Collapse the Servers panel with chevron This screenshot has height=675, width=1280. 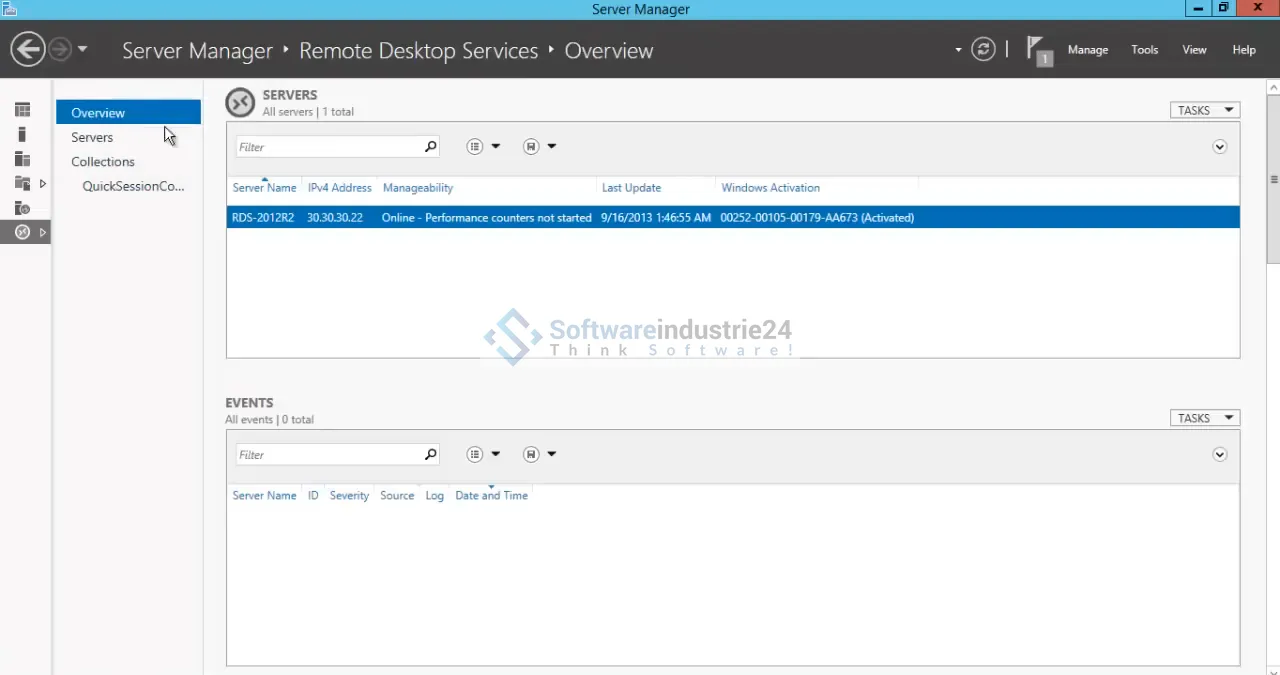1219,147
